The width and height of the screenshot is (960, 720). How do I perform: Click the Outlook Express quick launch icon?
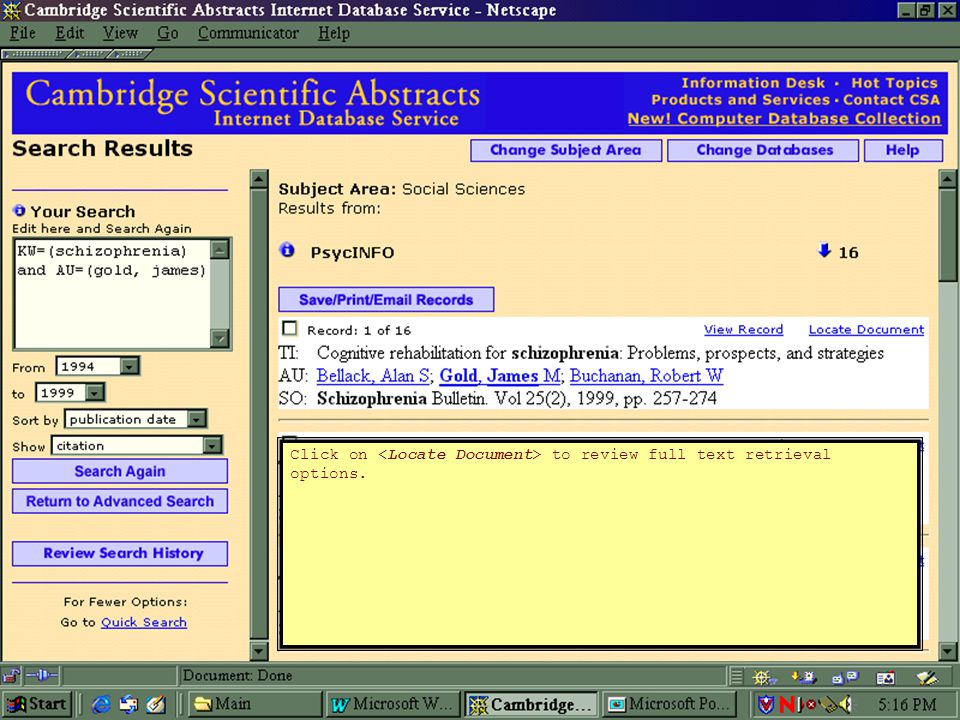click(x=129, y=705)
